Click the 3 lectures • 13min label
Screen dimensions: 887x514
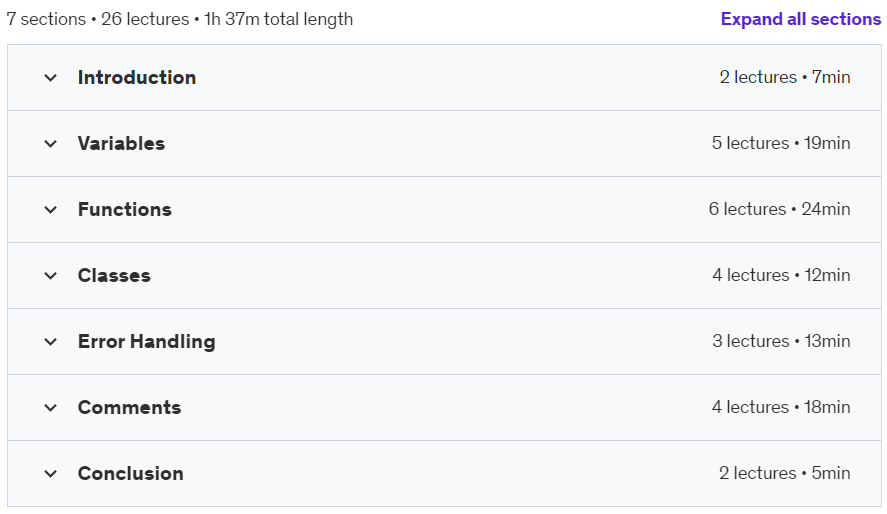781,341
